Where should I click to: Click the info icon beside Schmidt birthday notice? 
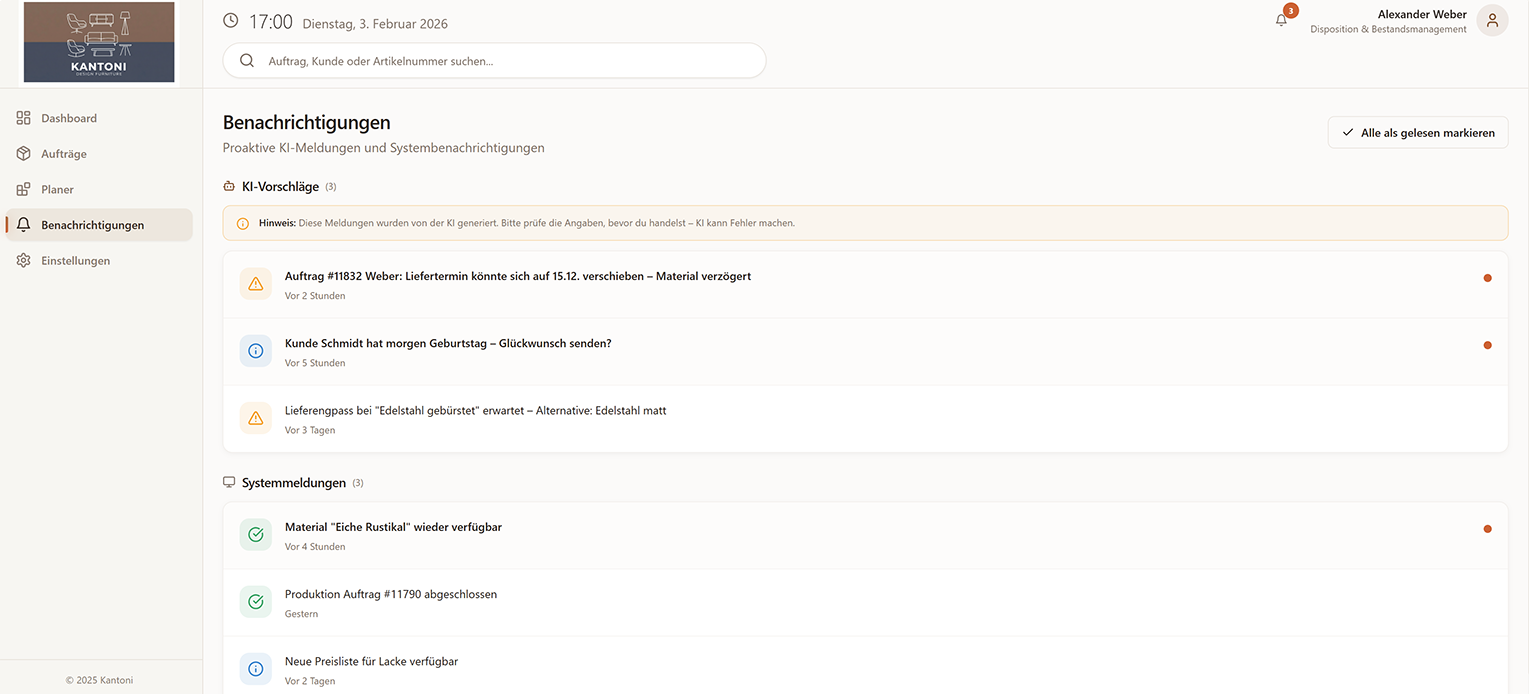pyautogui.click(x=255, y=351)
